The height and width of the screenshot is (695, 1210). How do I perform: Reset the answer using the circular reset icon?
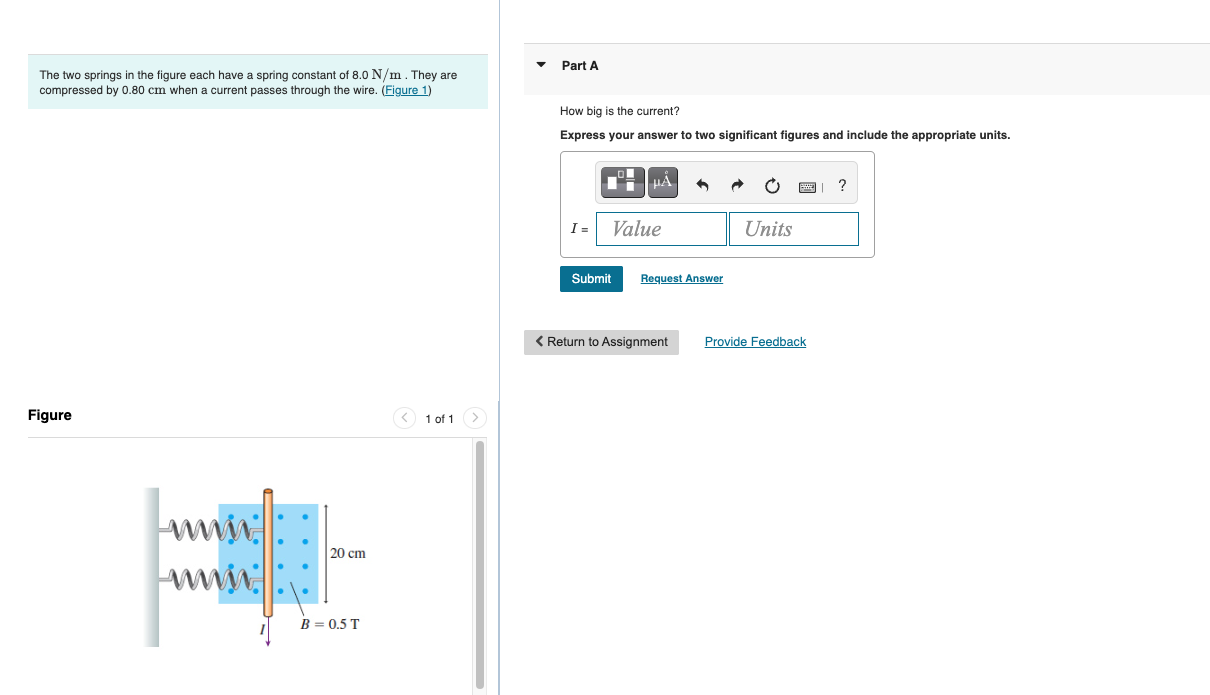(771, 184)
